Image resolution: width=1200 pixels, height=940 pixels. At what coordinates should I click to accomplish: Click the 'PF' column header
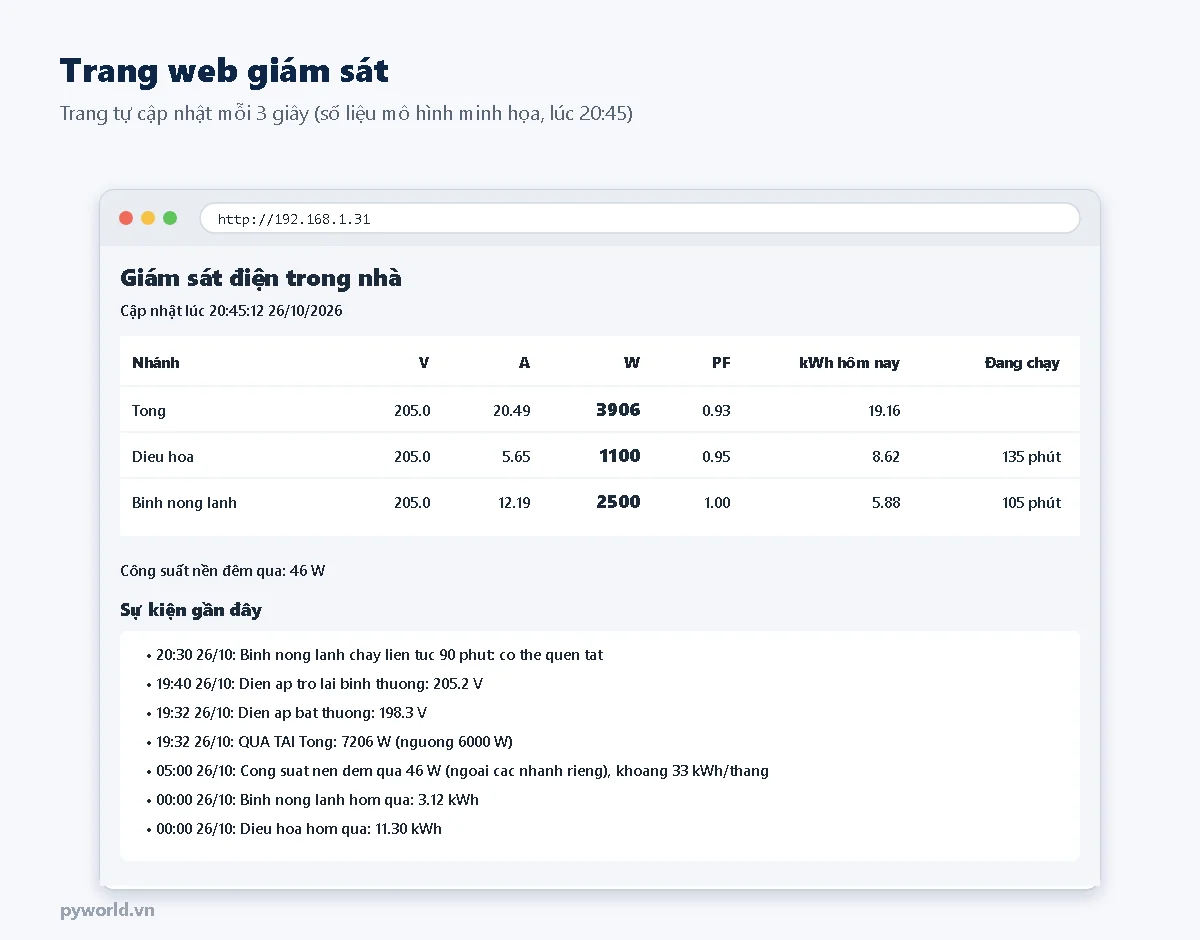pyautogui.click(x=721, y=363)
